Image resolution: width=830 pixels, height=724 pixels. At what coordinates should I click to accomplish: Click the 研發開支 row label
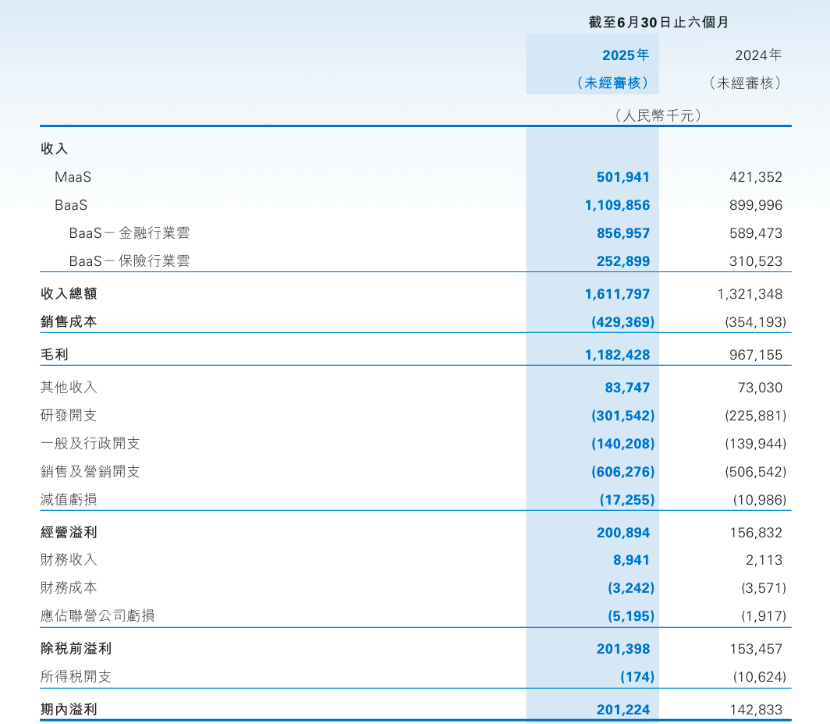point(68,415)
